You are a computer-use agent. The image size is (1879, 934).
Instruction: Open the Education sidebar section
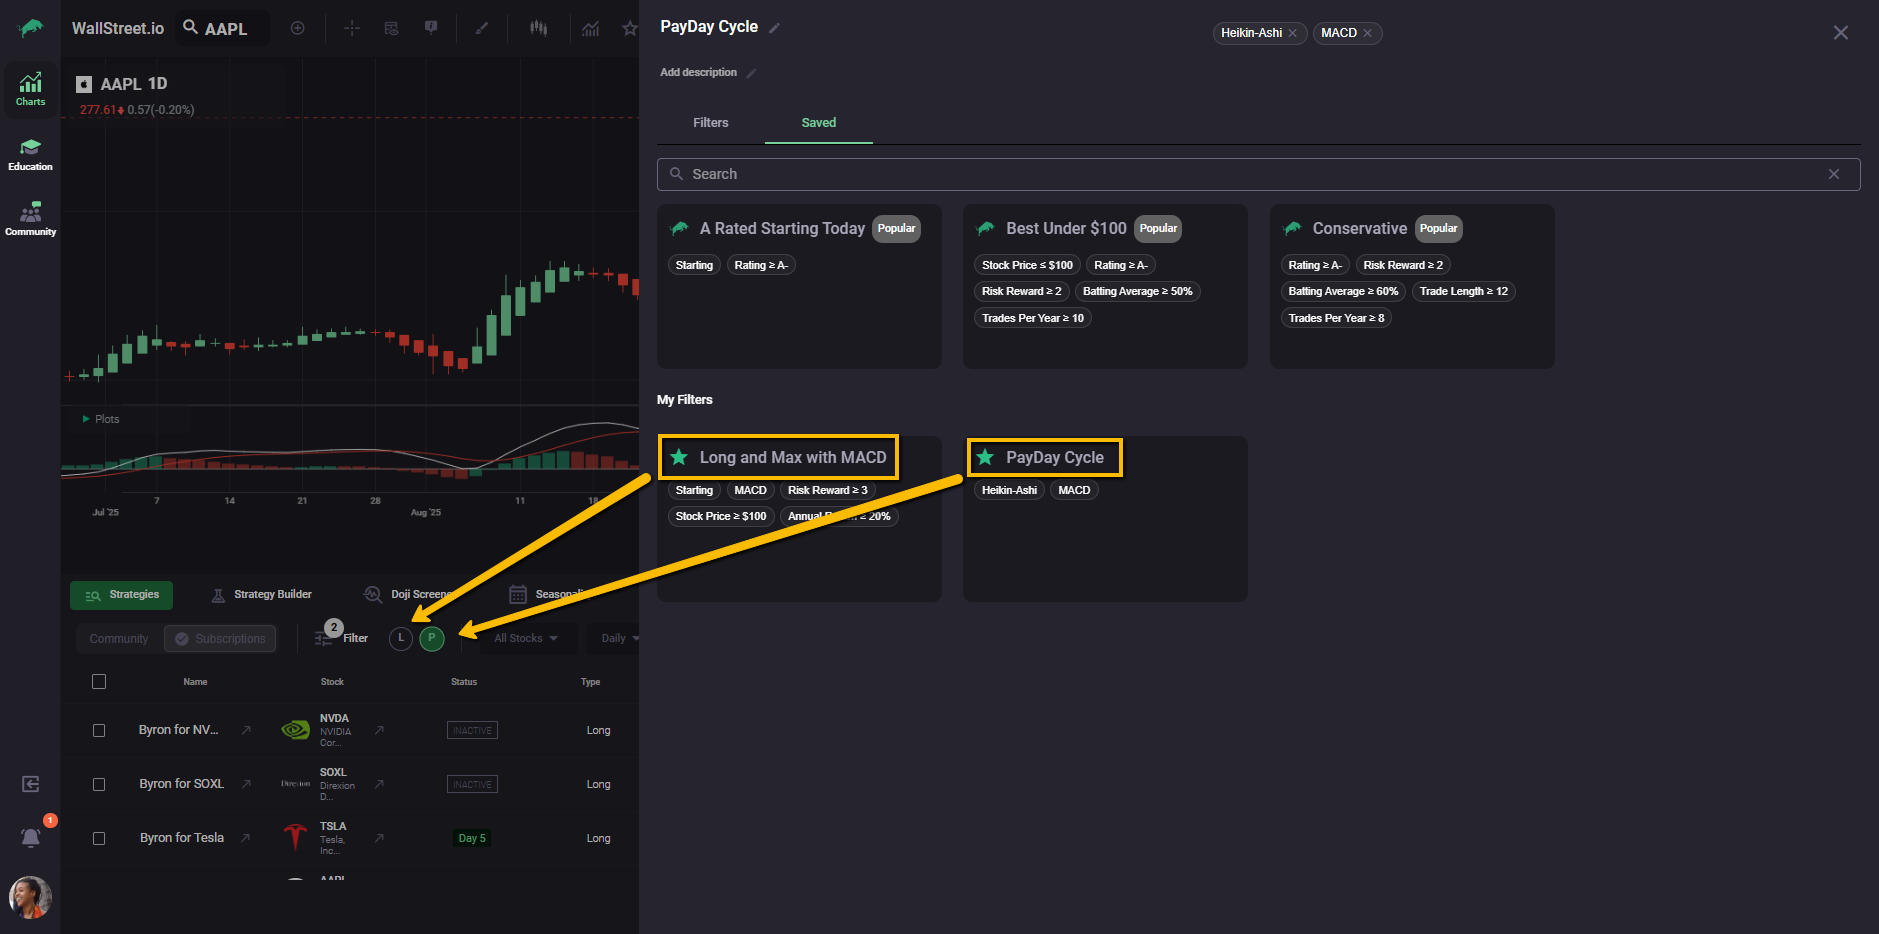coord(30,154)
